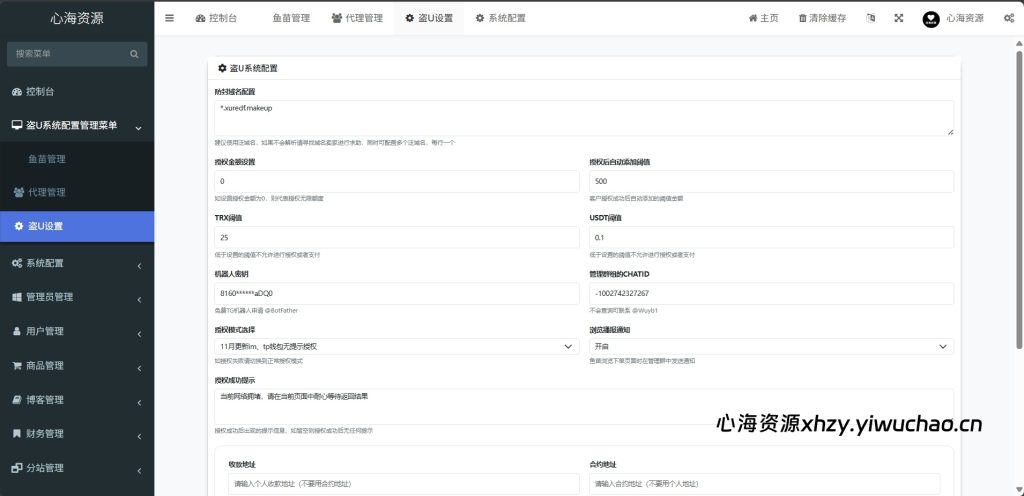Click the search magnifier icon in sidebar

(134, 54)
